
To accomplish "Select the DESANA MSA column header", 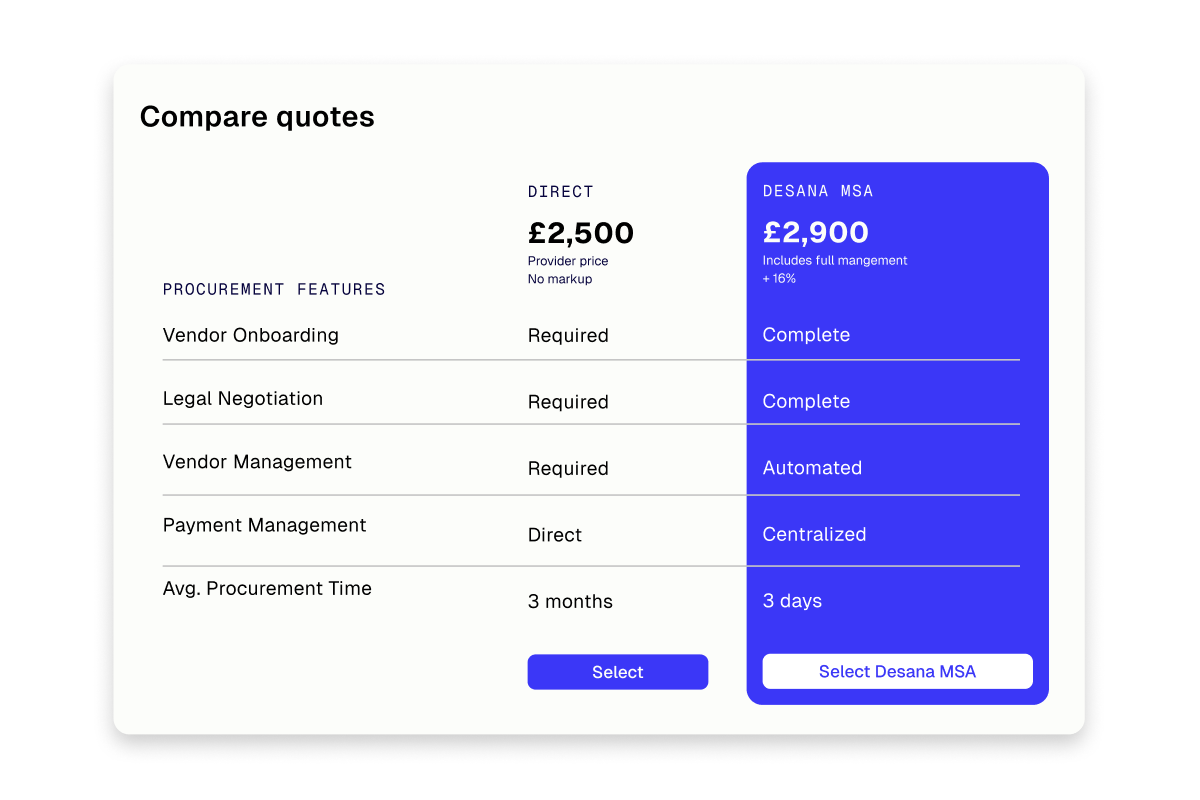I will 818,191.
